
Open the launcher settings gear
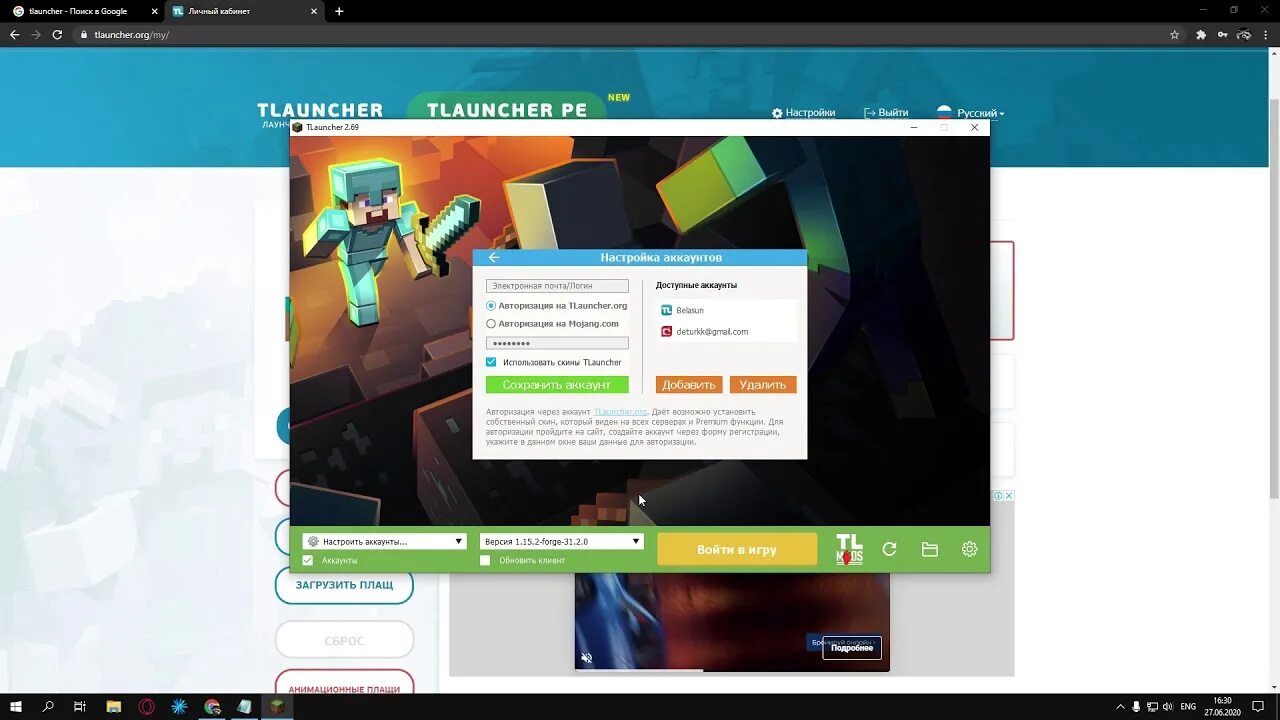point(969,549)
